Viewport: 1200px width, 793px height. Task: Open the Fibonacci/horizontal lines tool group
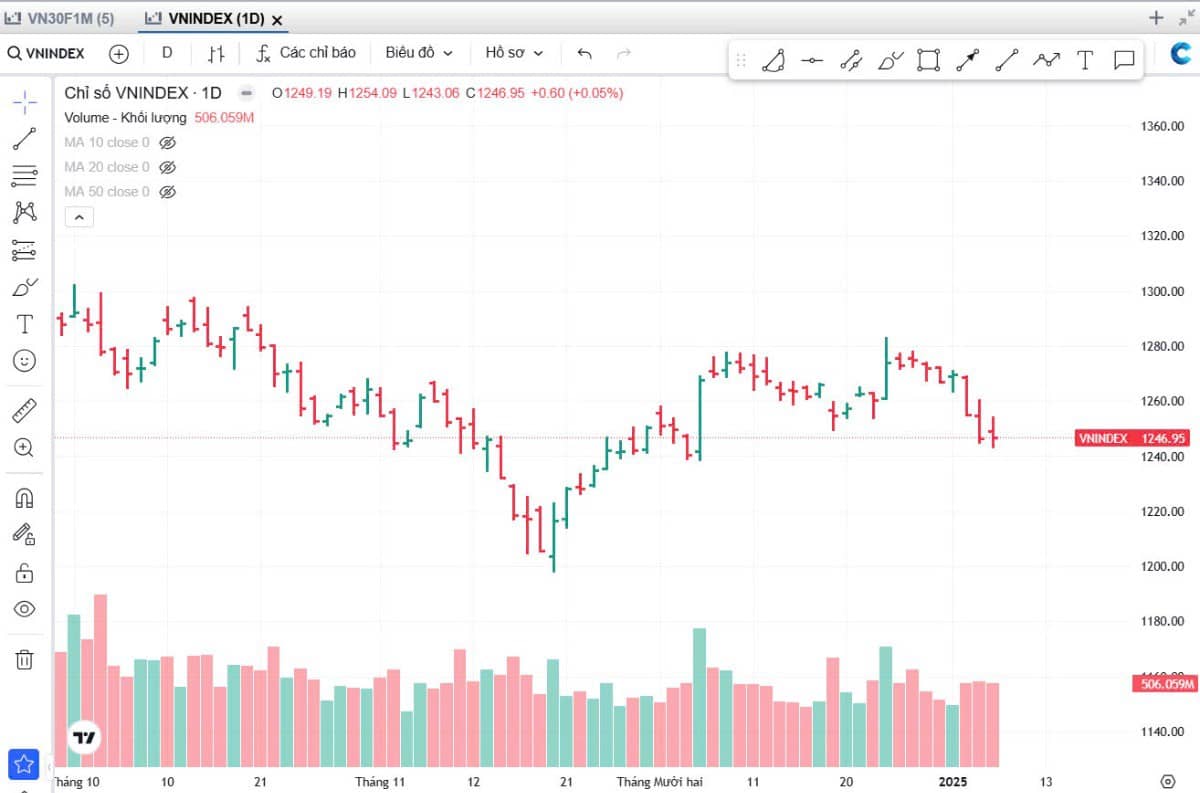25,176
